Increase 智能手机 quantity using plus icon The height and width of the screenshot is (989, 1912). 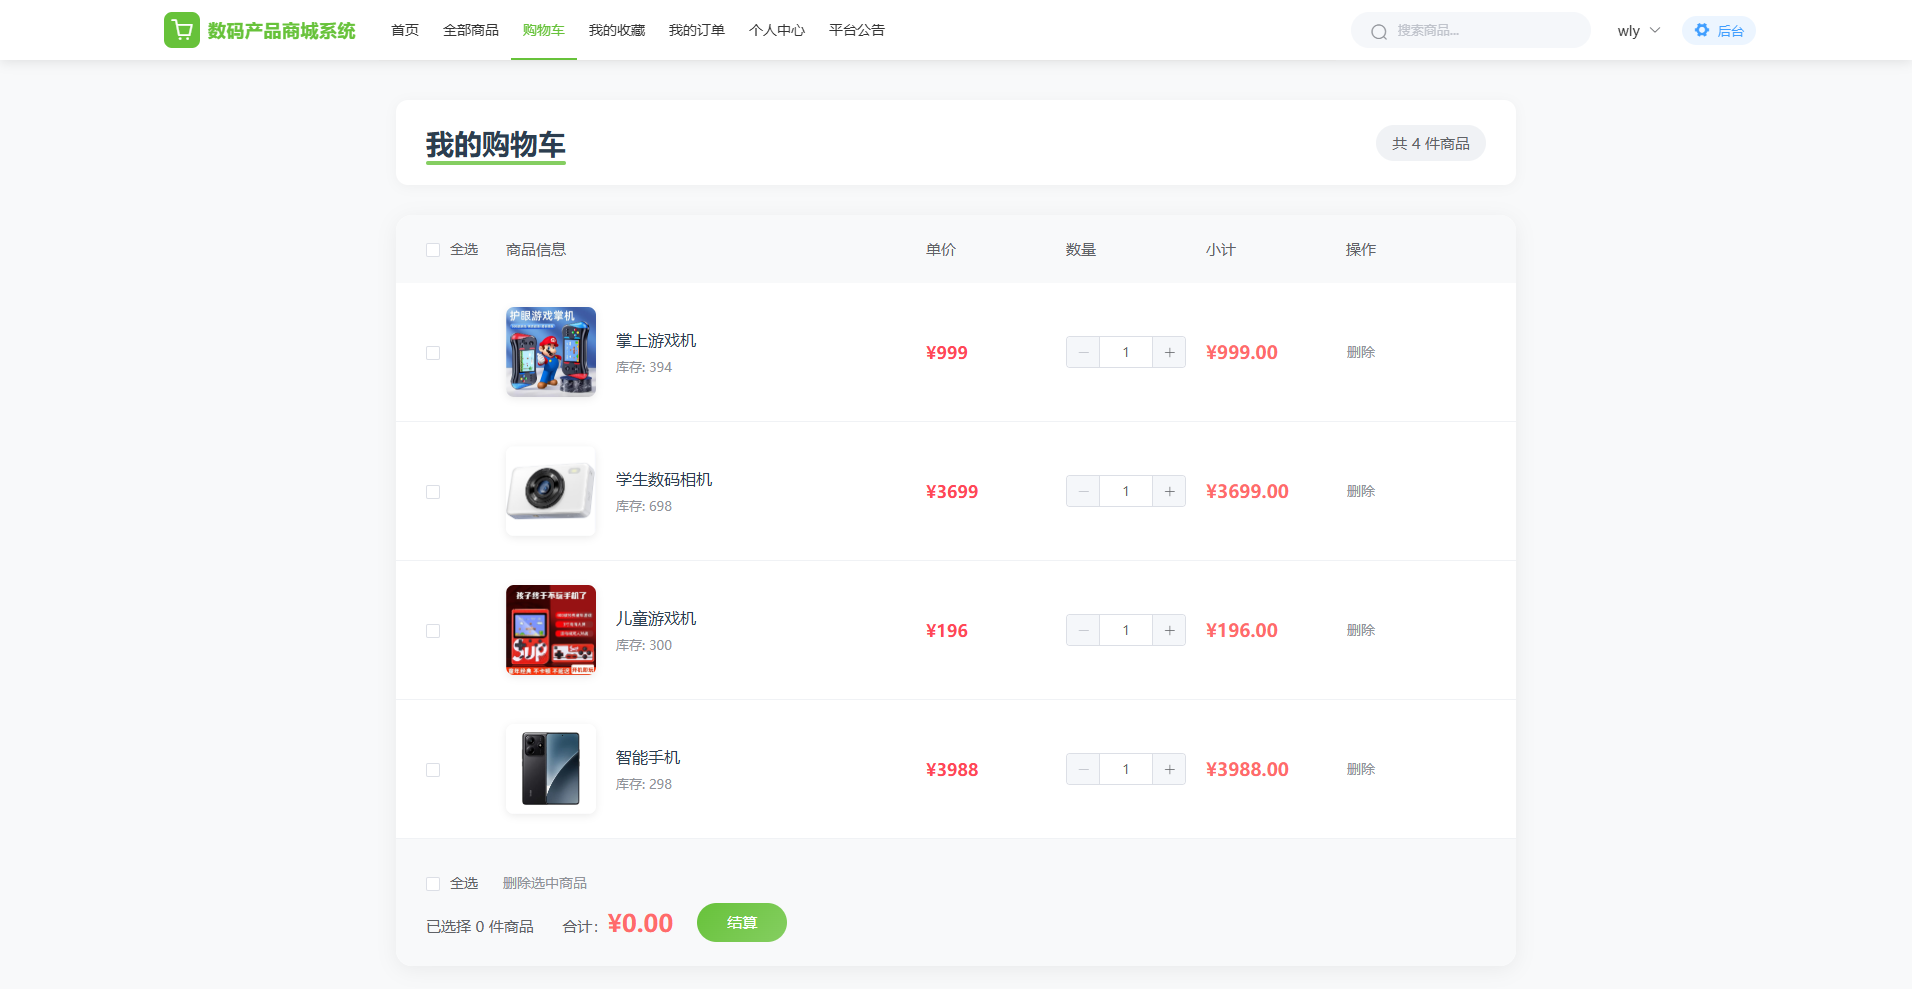1169,769
